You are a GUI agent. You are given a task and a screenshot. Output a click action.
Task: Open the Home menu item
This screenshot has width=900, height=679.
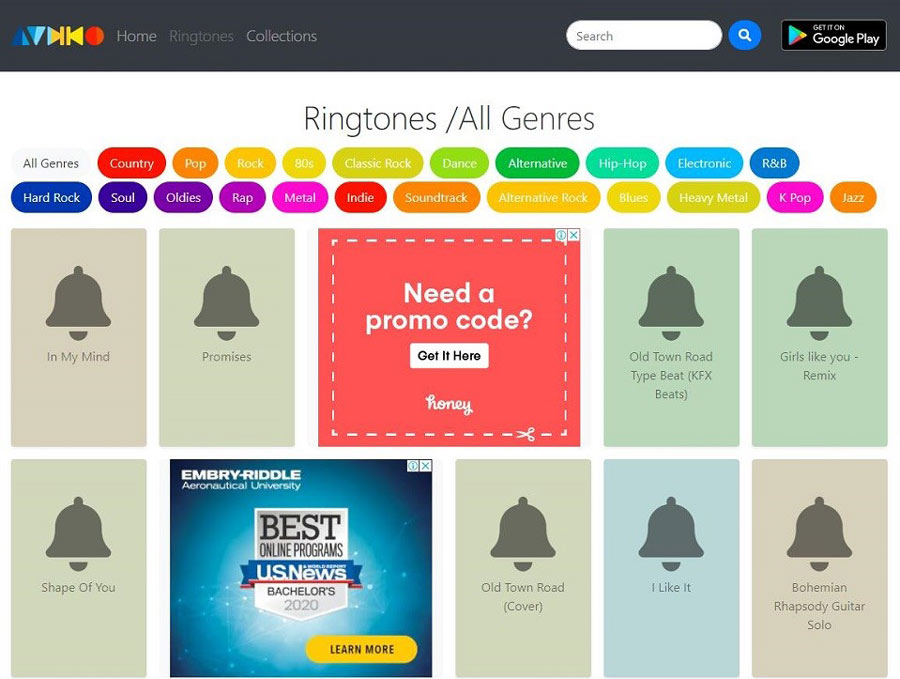tap(137, 36)
